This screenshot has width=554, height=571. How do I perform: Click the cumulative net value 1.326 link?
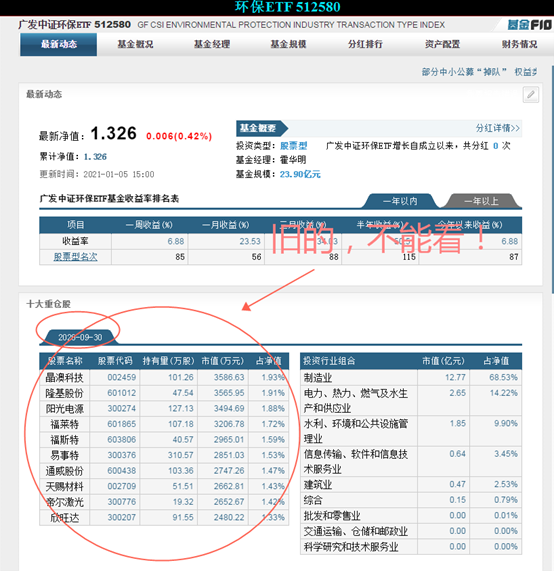click(x=95, y=157)
